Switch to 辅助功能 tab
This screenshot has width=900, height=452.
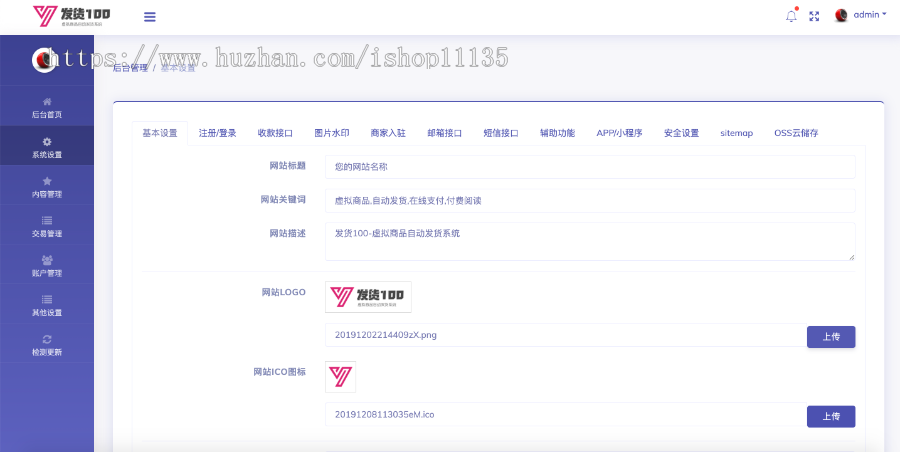pyautogui.click(x=557, y=133)
